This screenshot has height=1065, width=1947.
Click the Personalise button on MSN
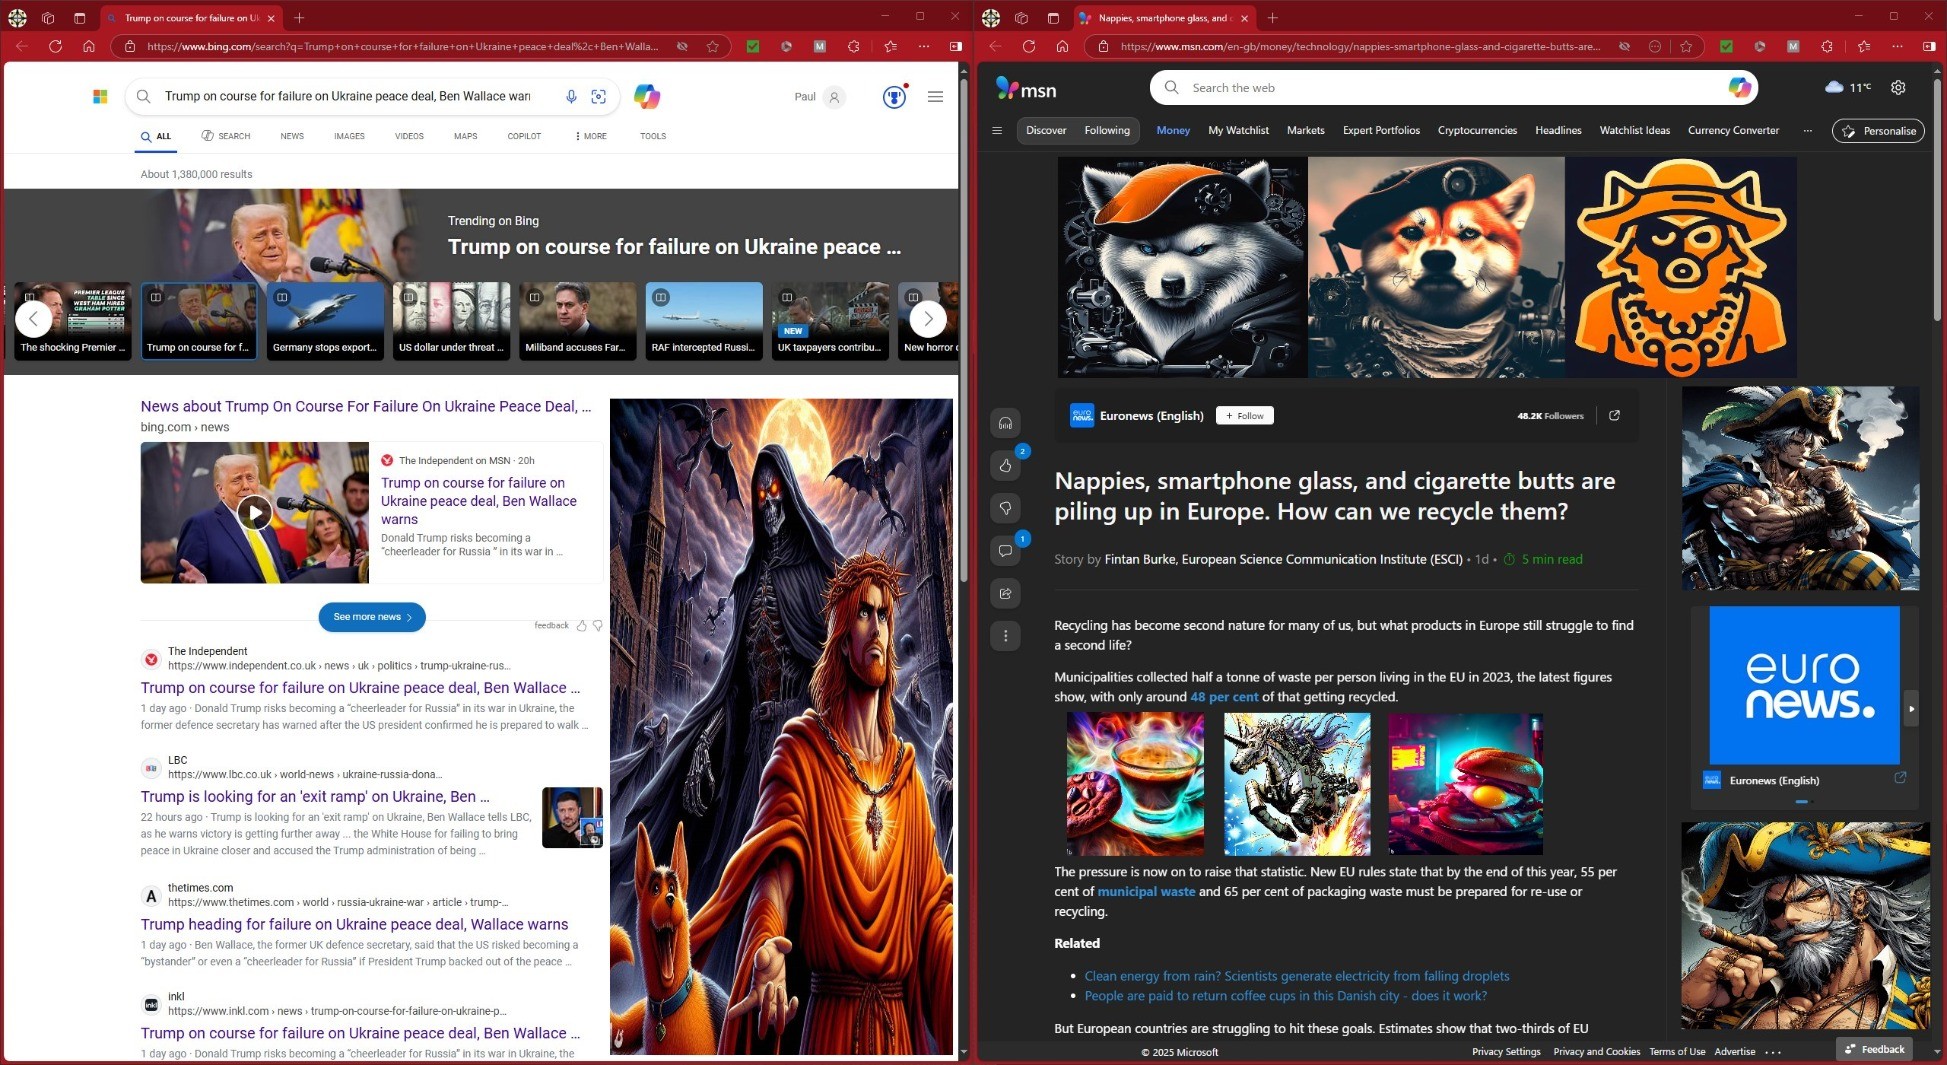coord(1878,131)
